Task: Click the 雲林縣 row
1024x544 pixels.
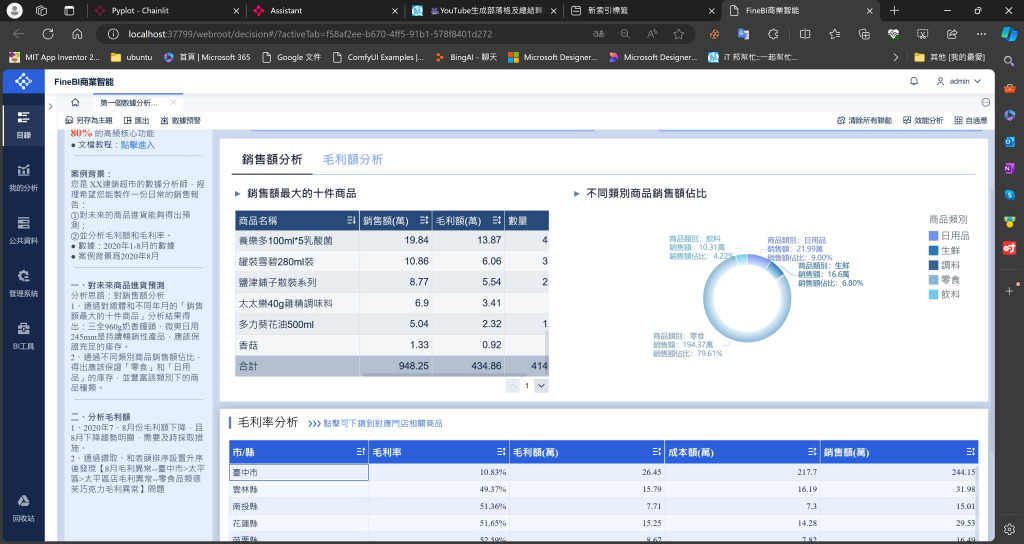Action: (603, 489)
